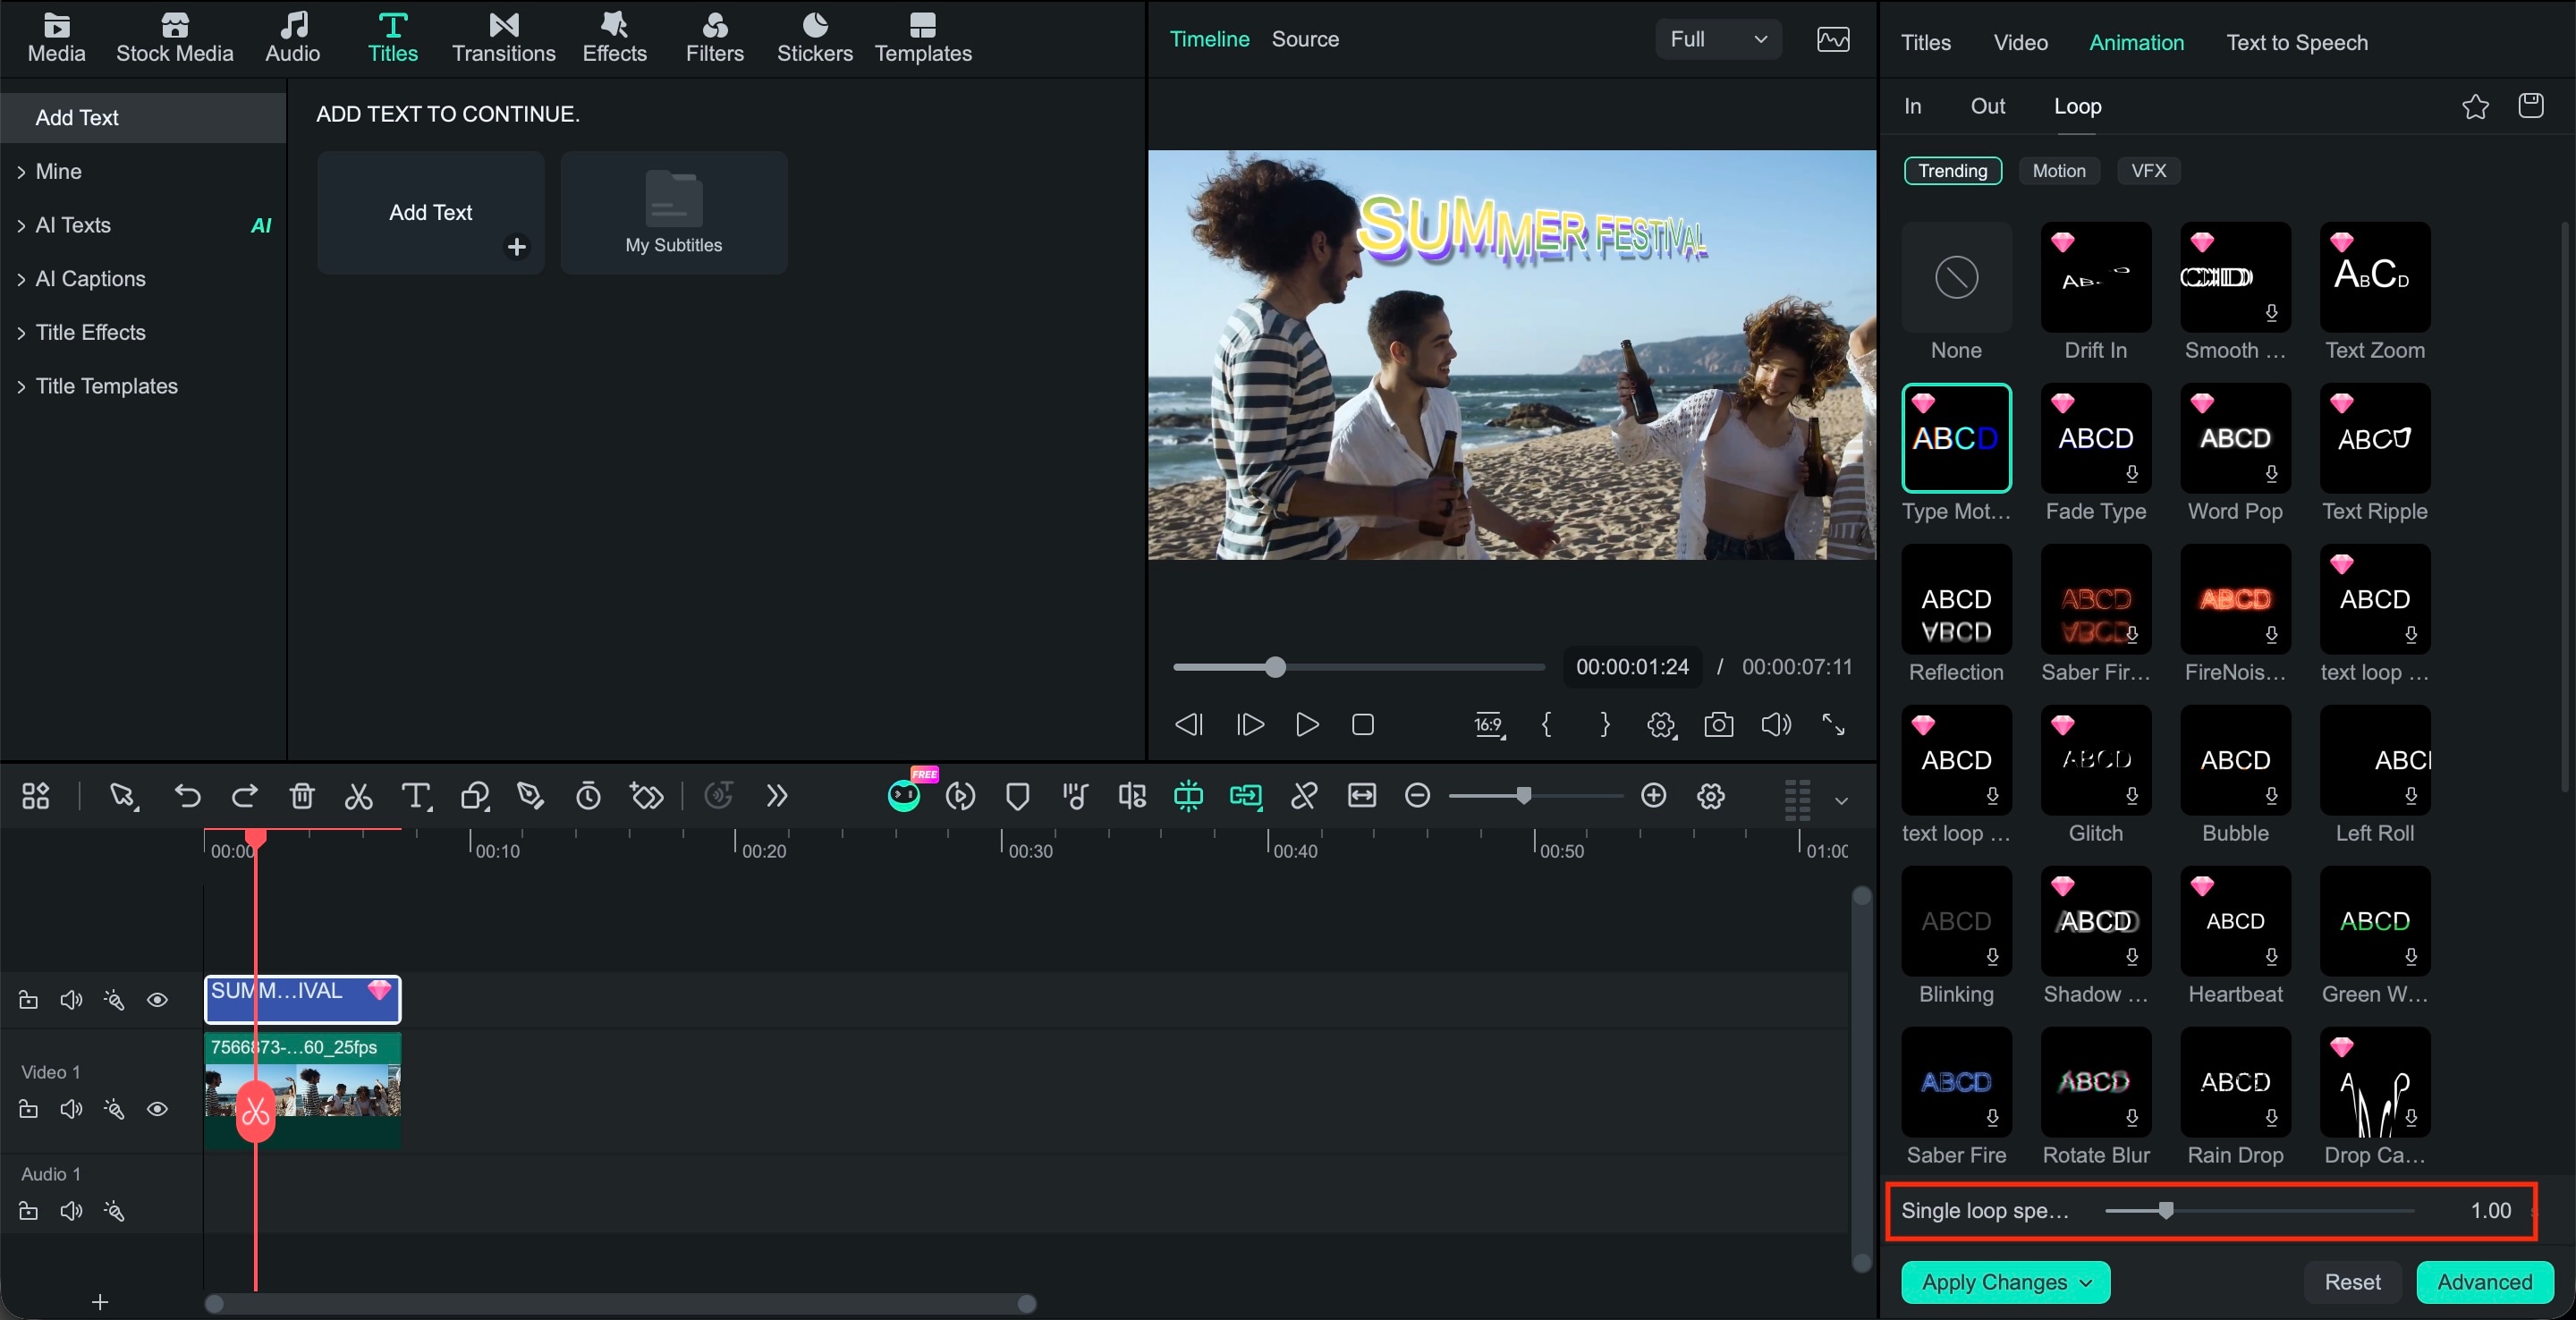
Task: Open the preview scope image icon
Action: click(1832, 40)
